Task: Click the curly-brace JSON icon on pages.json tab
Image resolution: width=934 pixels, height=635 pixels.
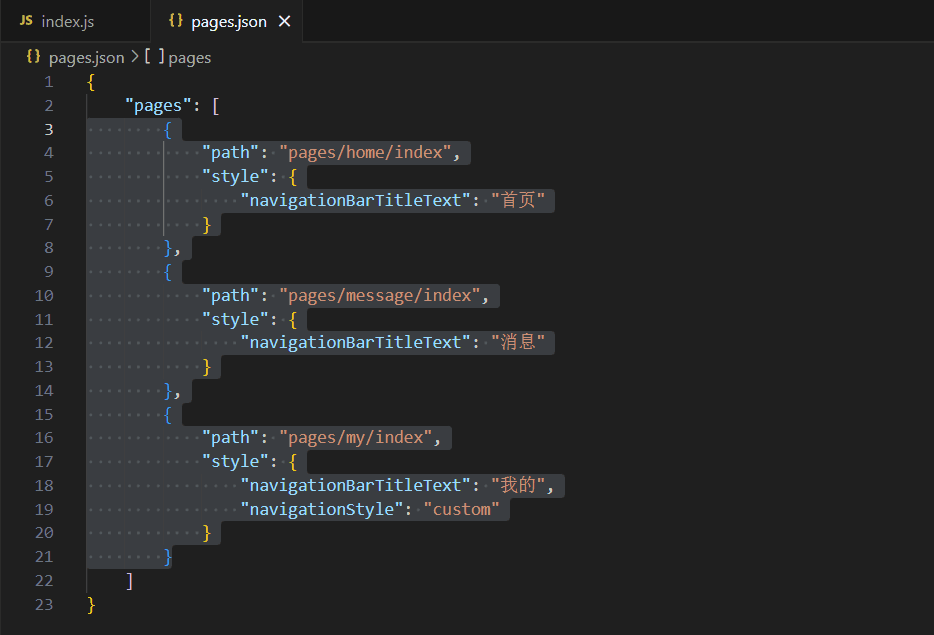Action: 176,21
